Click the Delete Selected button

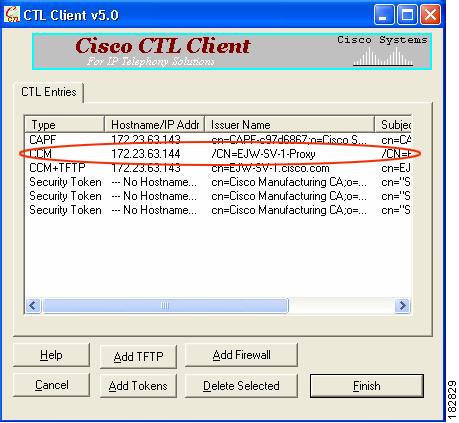pyautogui.click(x=241, y=386)
